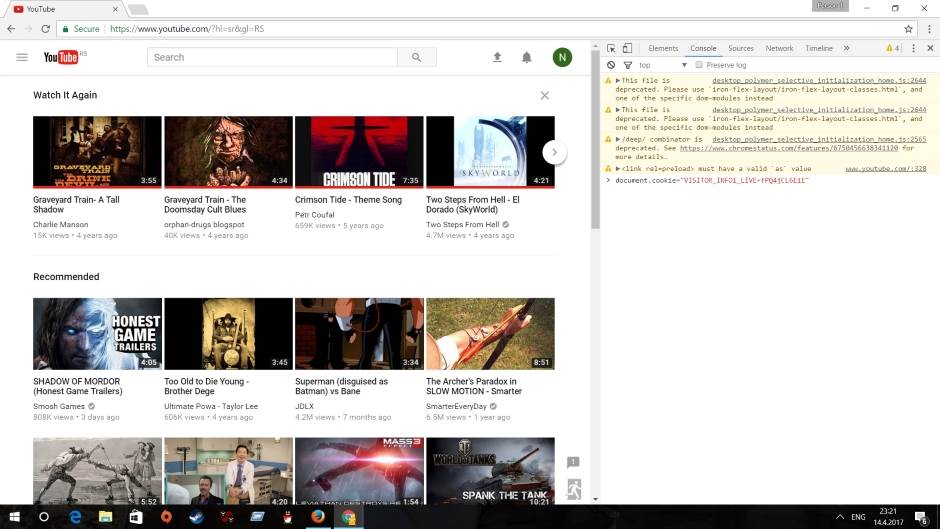Open the chromestatus.com features link

click(788, 148)
